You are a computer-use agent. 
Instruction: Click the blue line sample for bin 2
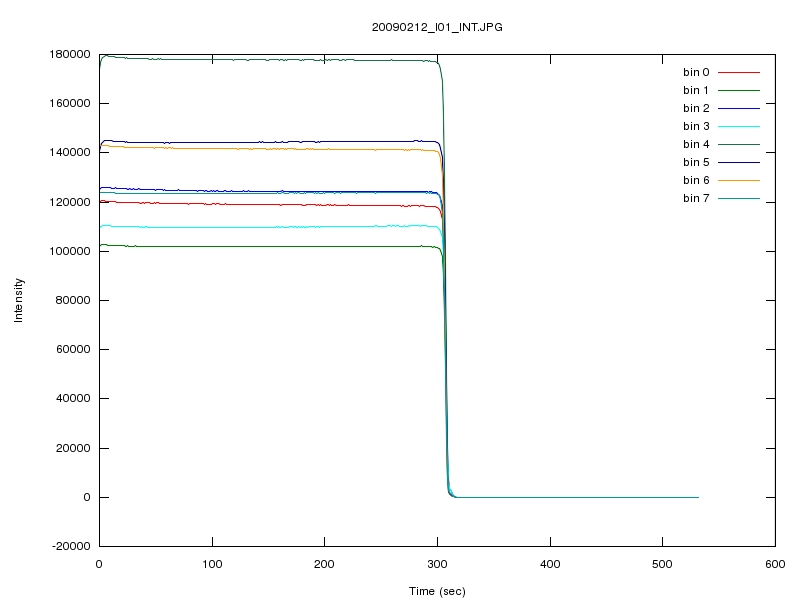tap(739, 108)
